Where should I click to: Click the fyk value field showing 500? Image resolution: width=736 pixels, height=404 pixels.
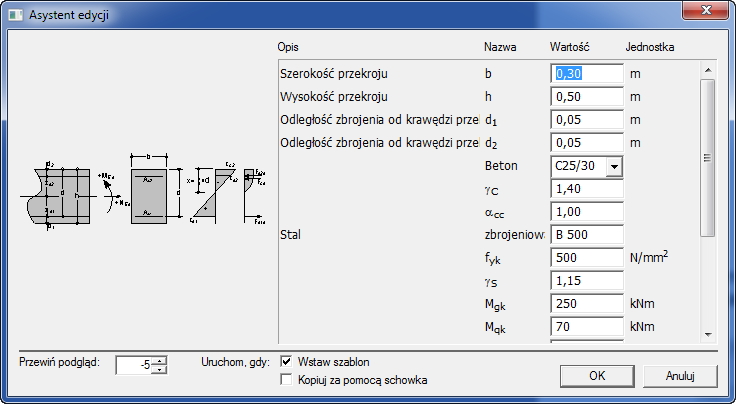(586, 258)
